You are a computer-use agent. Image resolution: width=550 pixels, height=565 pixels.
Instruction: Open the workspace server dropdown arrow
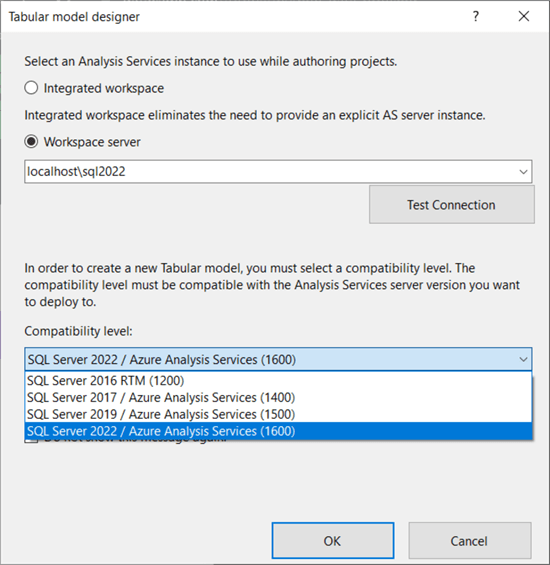pos(523,172)
